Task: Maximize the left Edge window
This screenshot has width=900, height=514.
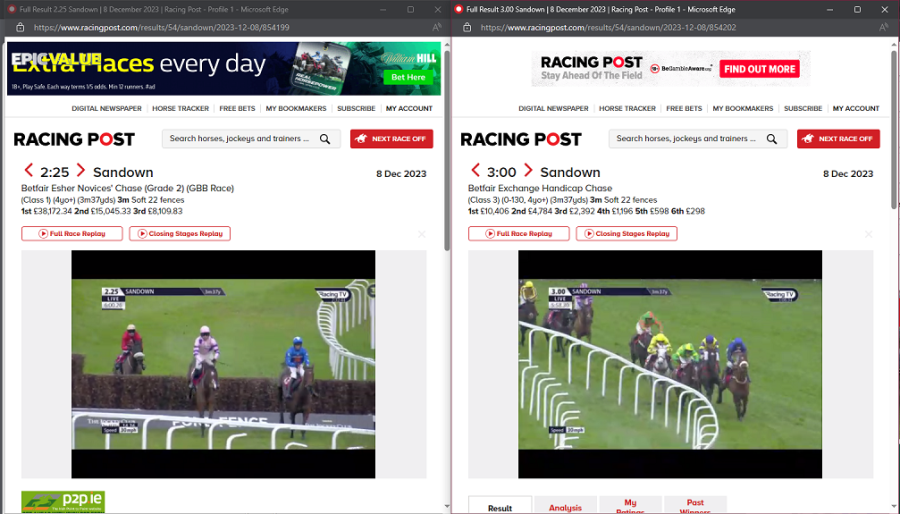Action: (410, 9)
